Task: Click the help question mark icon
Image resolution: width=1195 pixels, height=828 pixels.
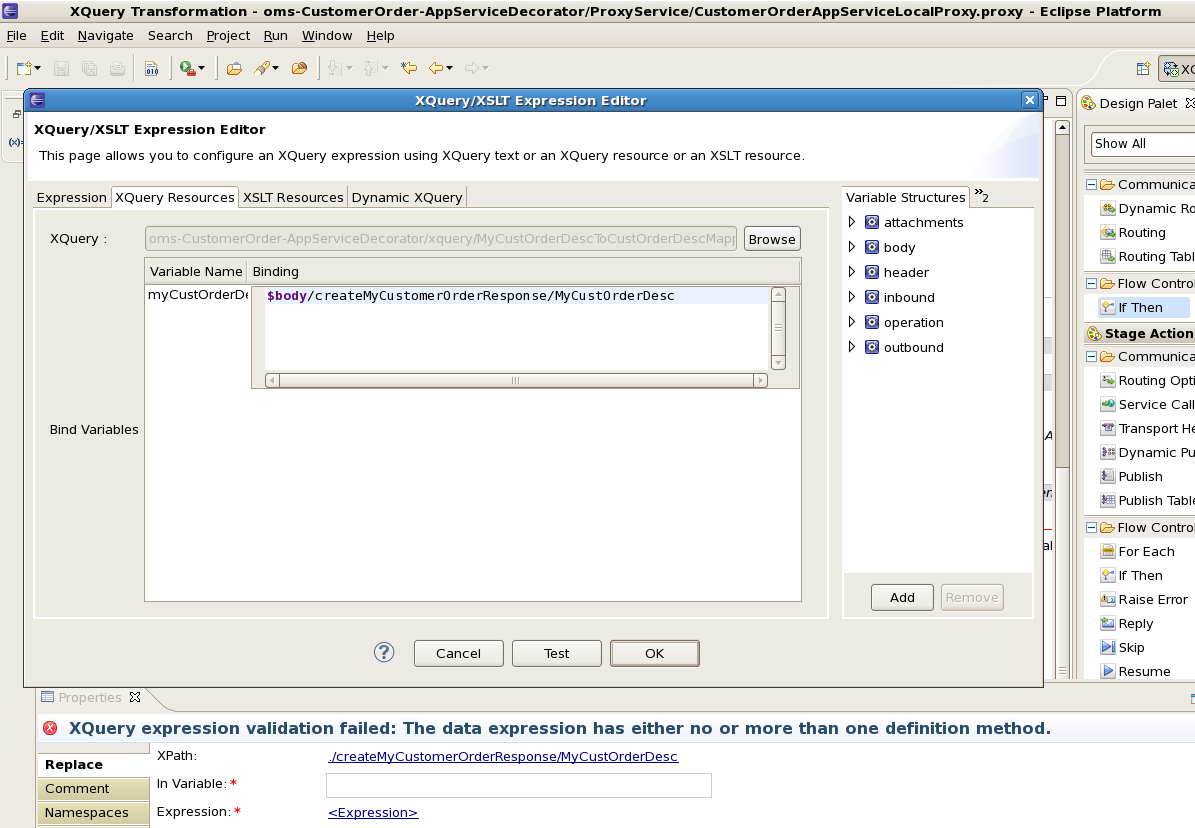Action: click(384, 652)
